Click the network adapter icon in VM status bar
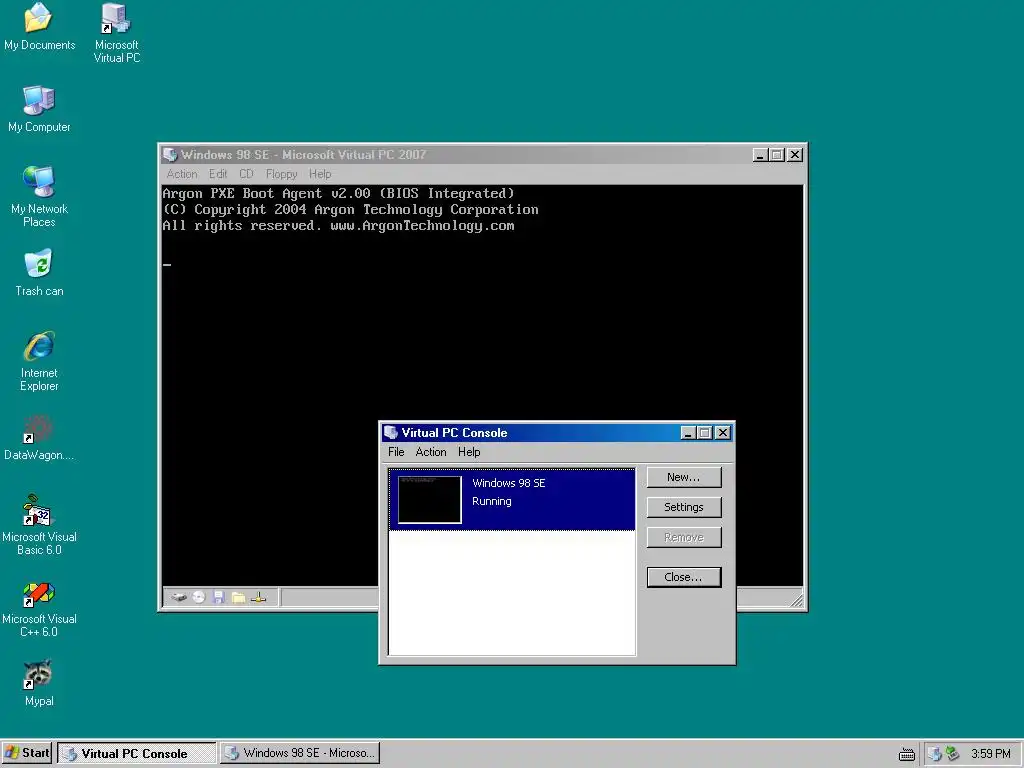The height and width of the screenshot is (768, 1024). click(259, 597)
